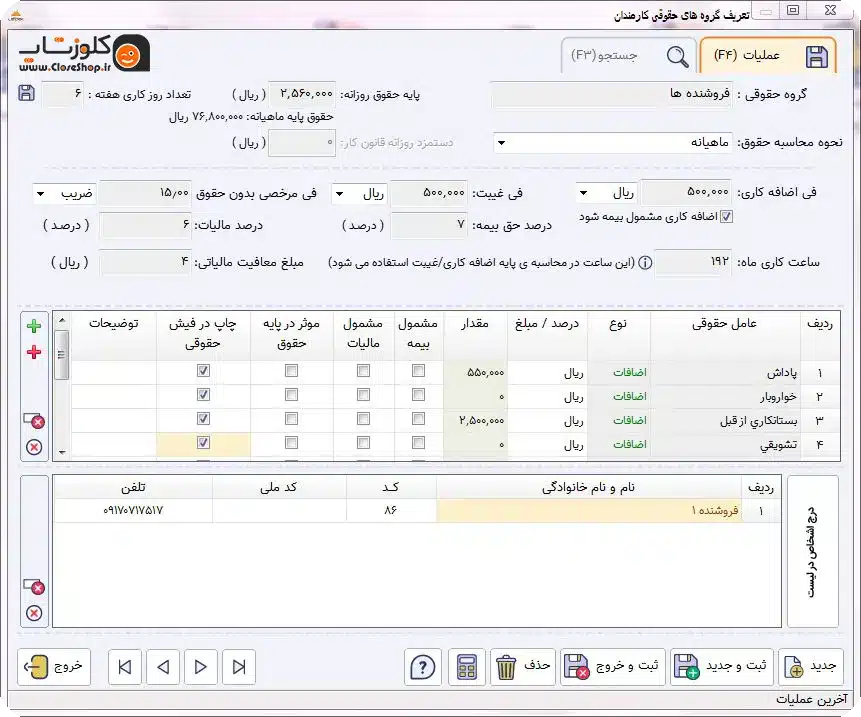Viewport: 861px width, 717px height.
Task: Click the پایه حقوق روزانه input field
Action: 302,94
